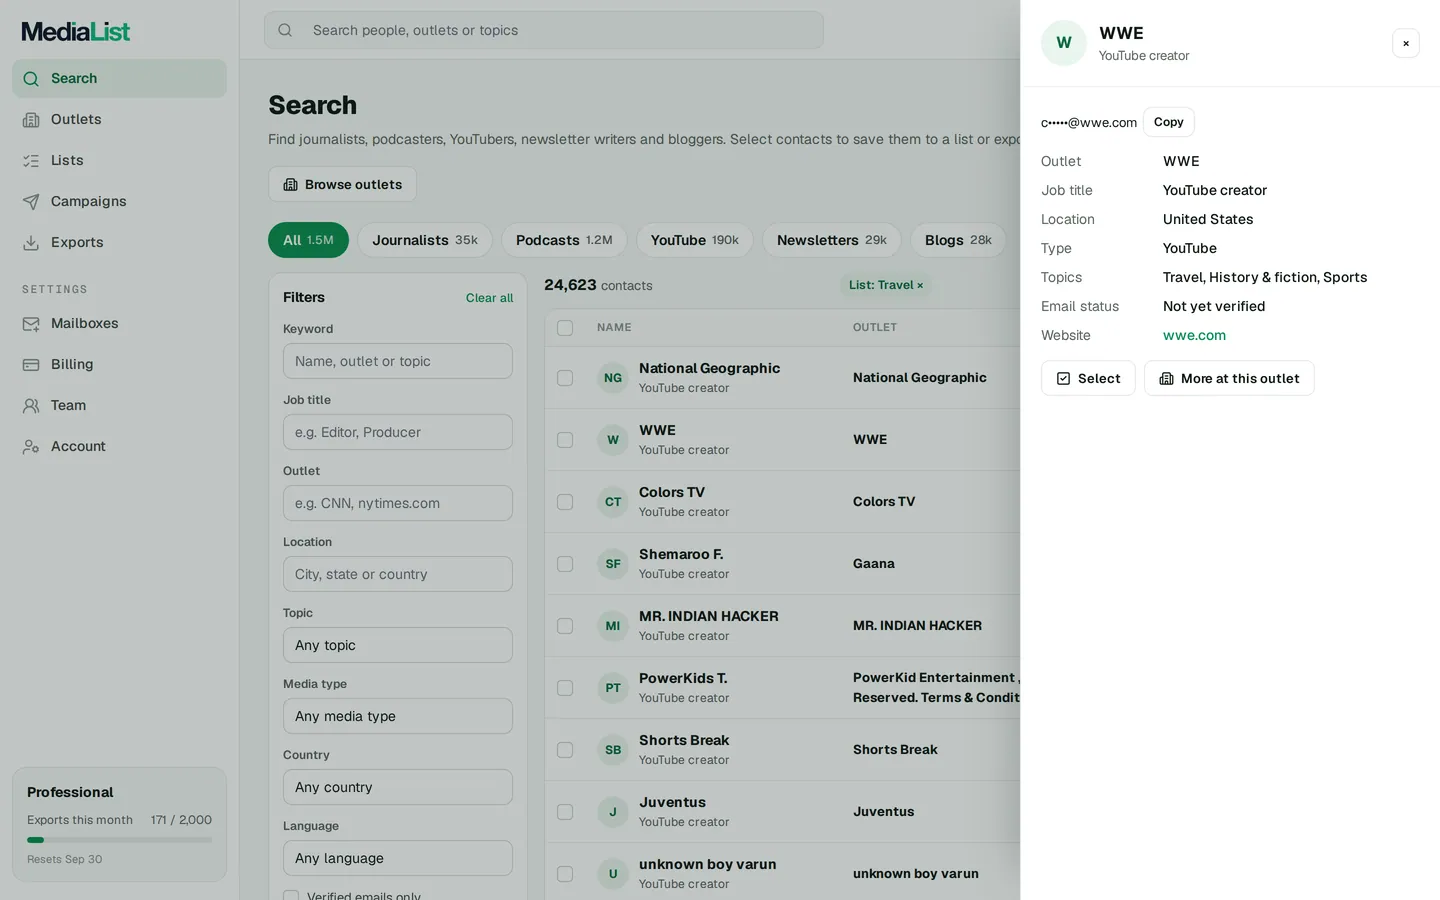1440x900 pixels.
Task: Click the Search sidebar magnifier icon
Action: pos(31,78)
